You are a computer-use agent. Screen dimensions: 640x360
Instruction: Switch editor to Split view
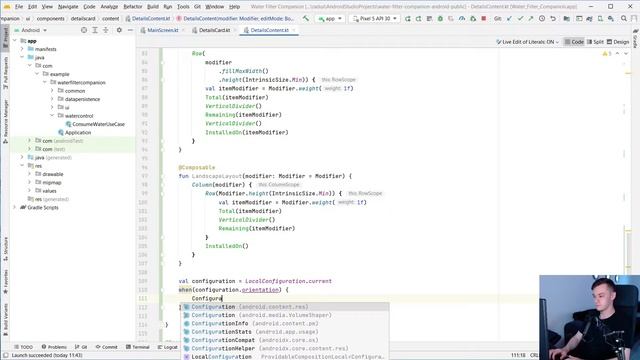[595, 42]
